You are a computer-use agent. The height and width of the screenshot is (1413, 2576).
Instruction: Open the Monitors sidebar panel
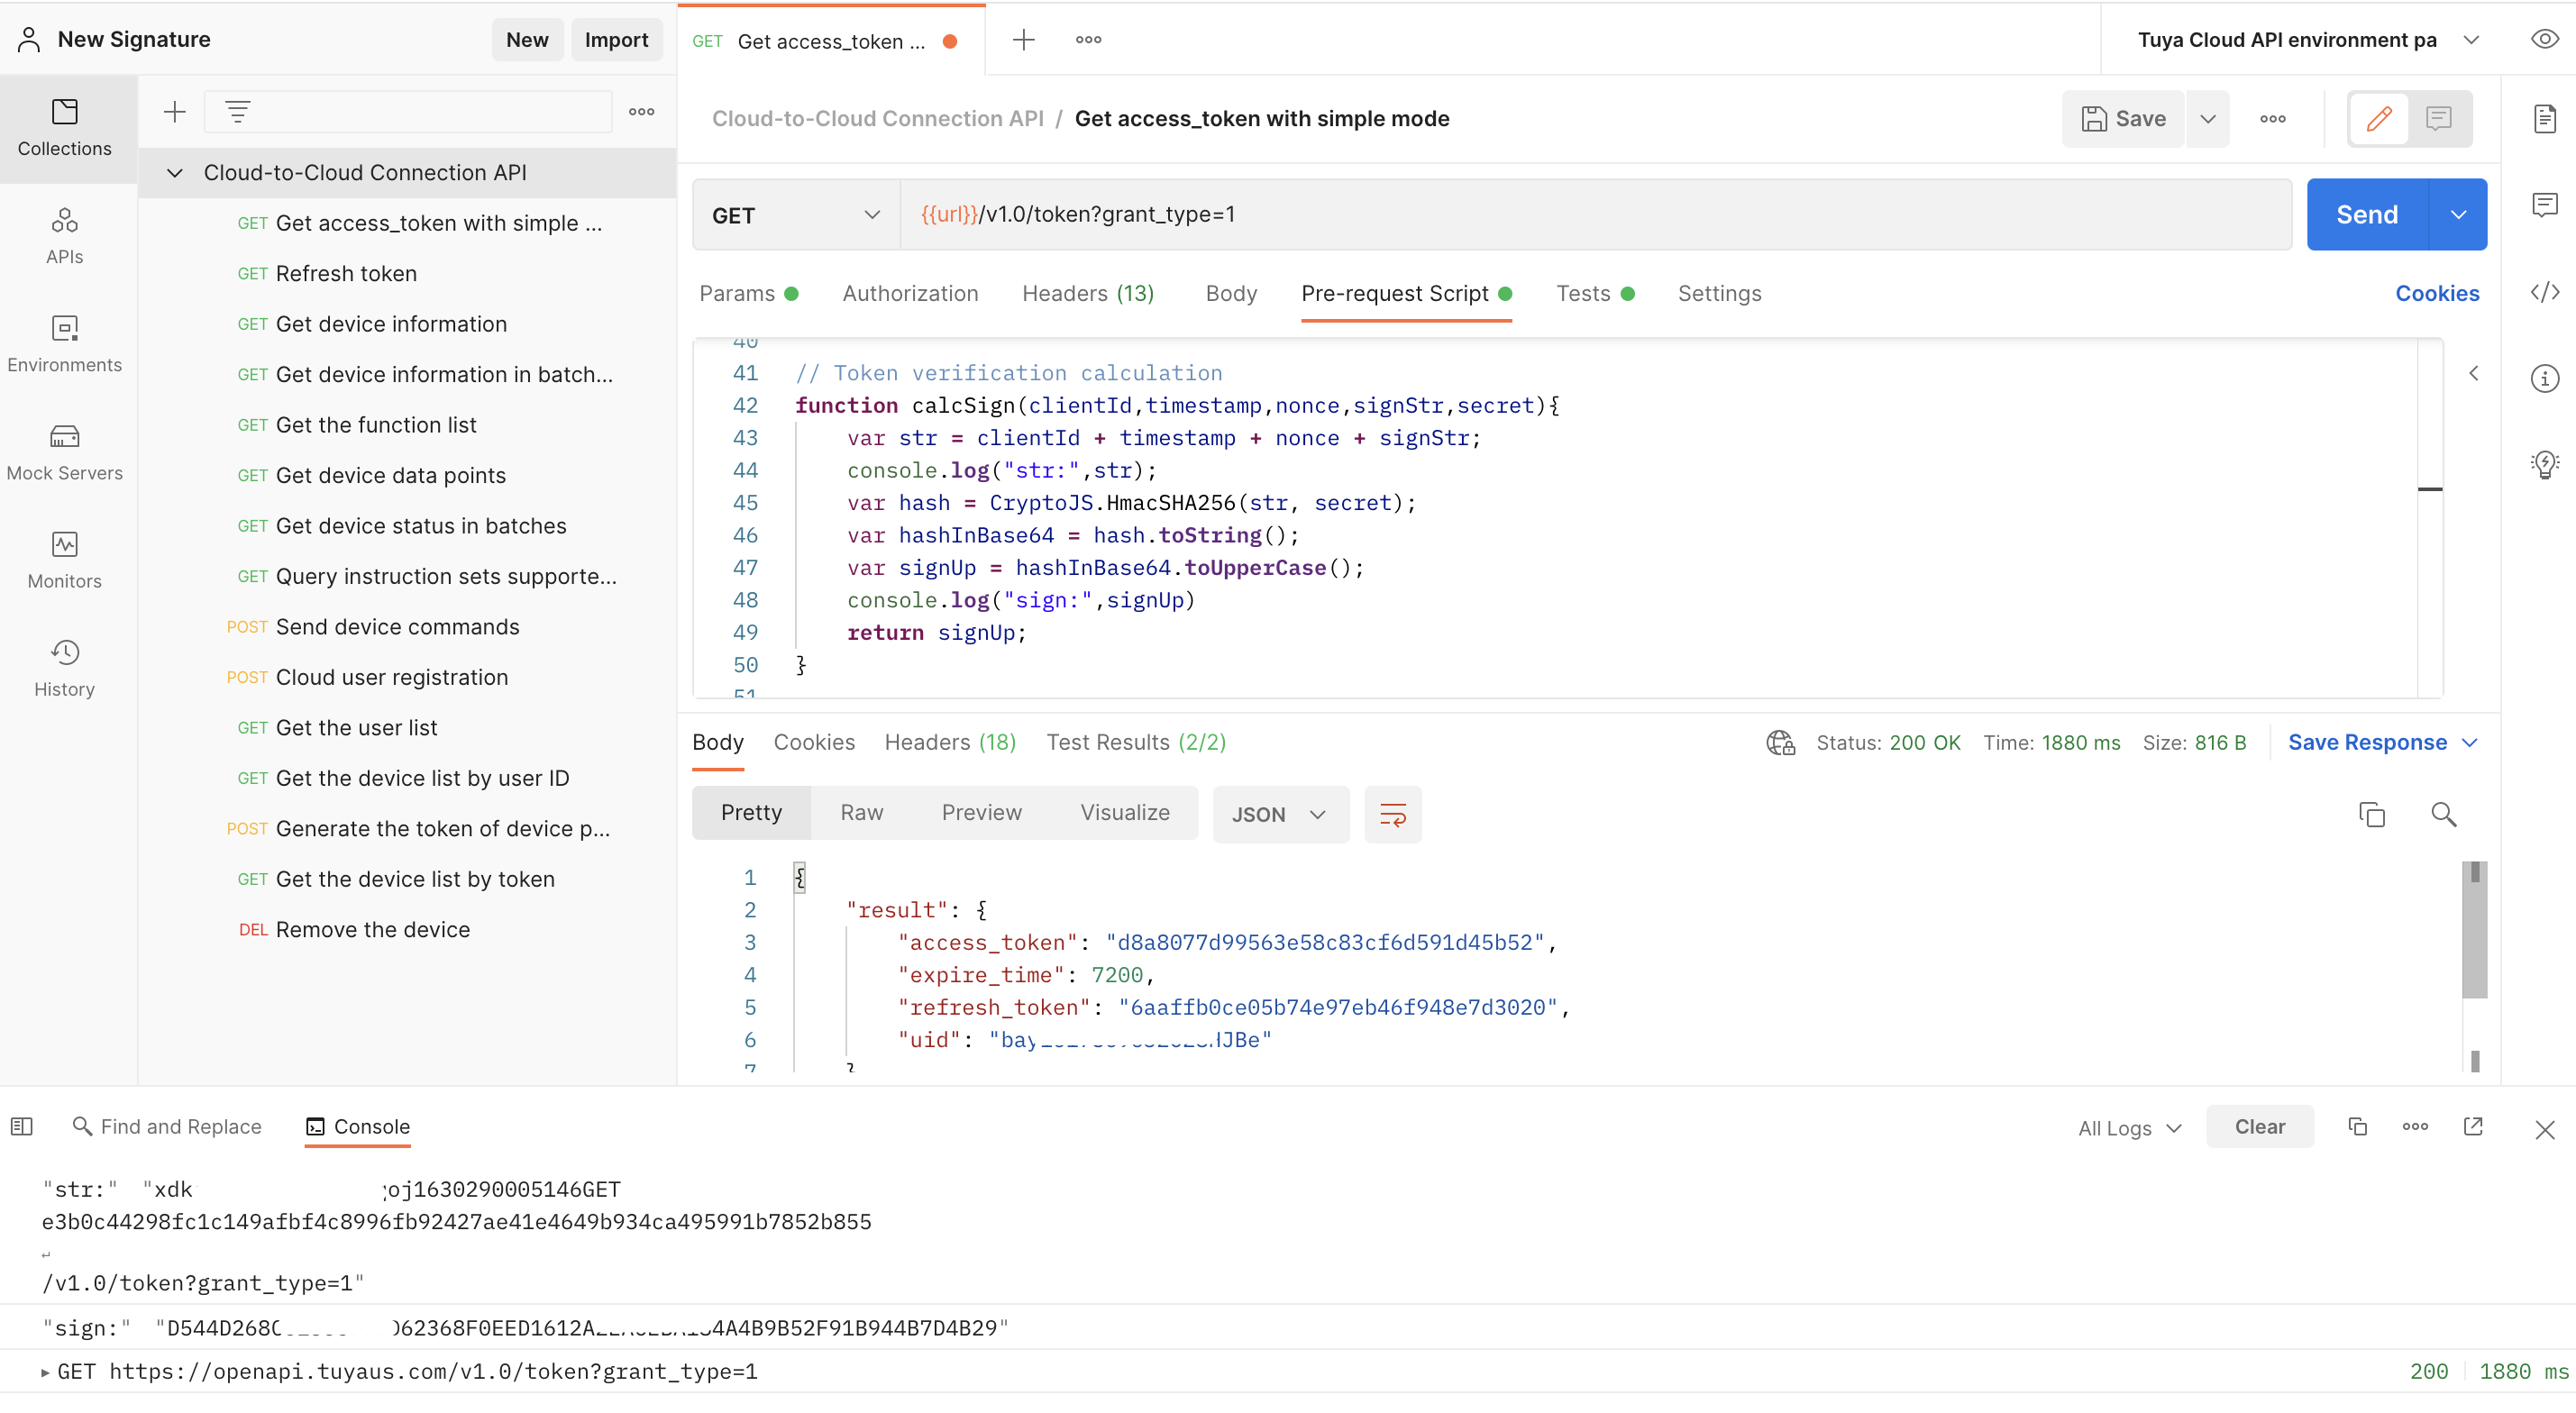click(65, 560)
